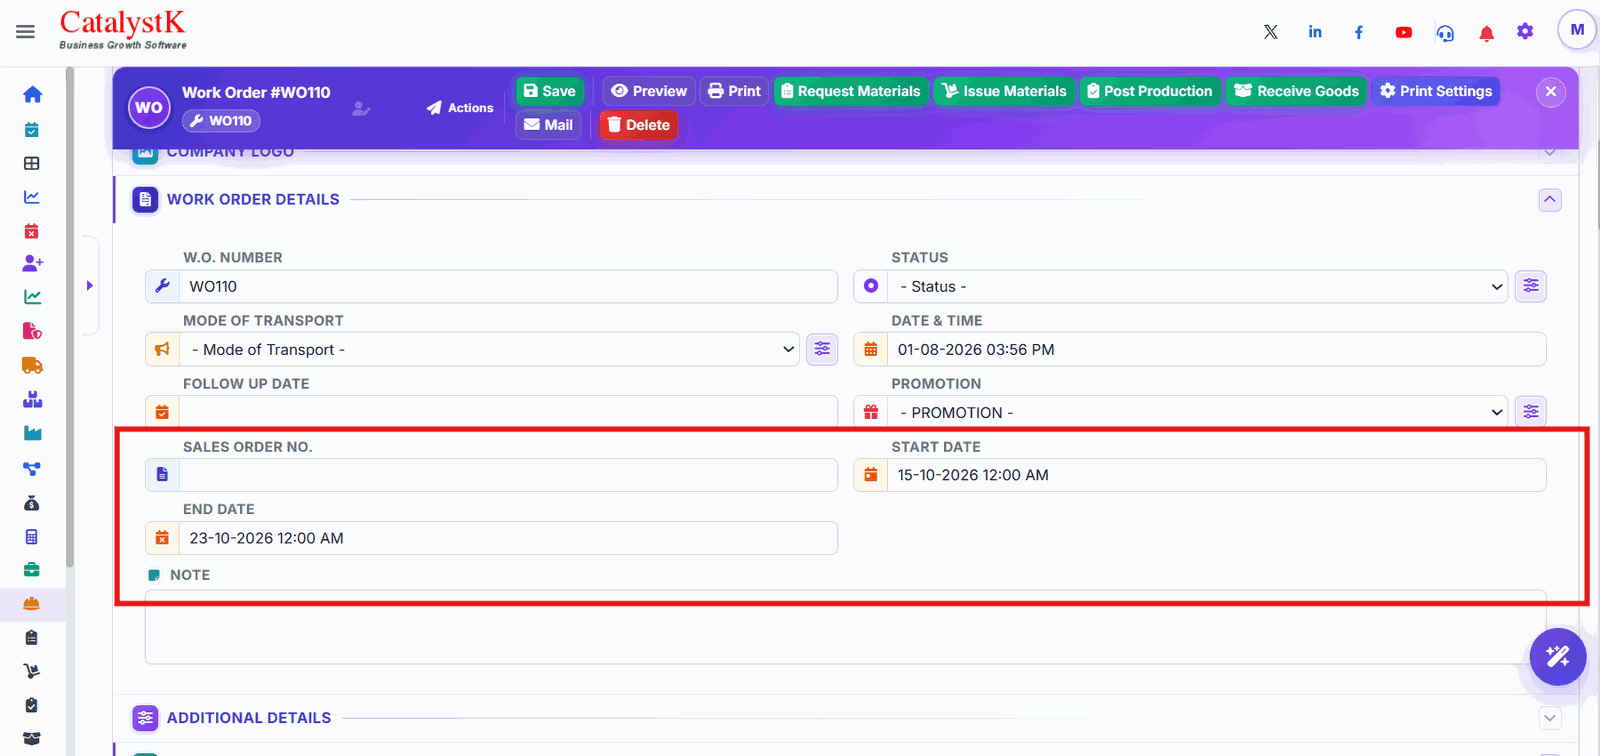Viewport: 1600px width, 756px height.
Task: Open the hamburger menu
Action: pyautogui.click(x=25, y=32)
